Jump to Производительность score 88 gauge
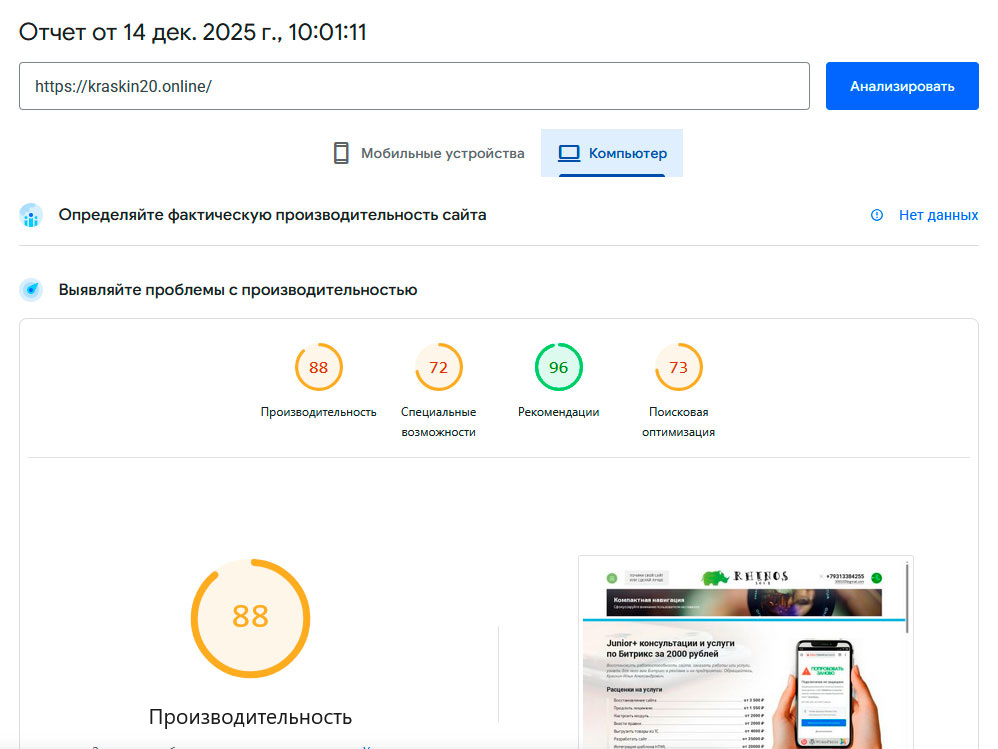The width and height of the screenshot is (998, 749). (x=318, y=367)
